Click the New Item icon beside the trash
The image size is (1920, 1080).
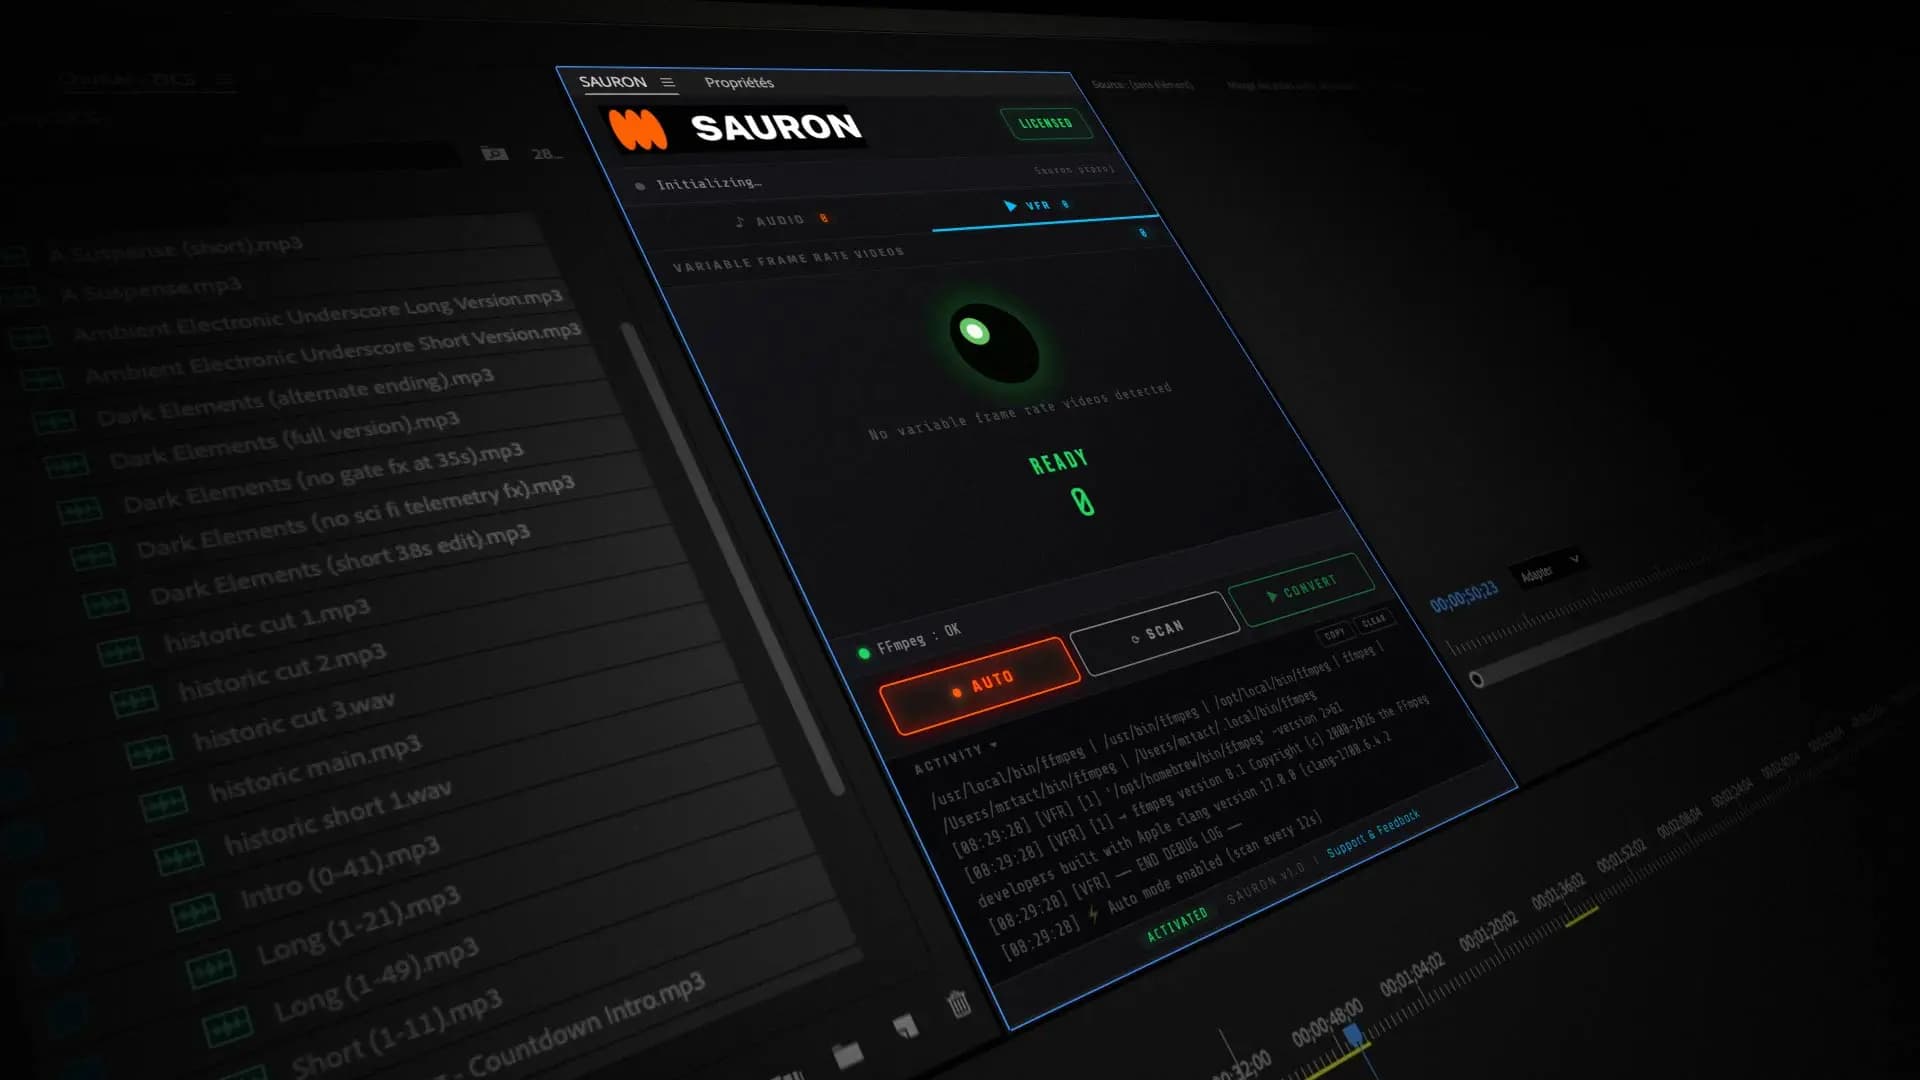click(905, 1026)
